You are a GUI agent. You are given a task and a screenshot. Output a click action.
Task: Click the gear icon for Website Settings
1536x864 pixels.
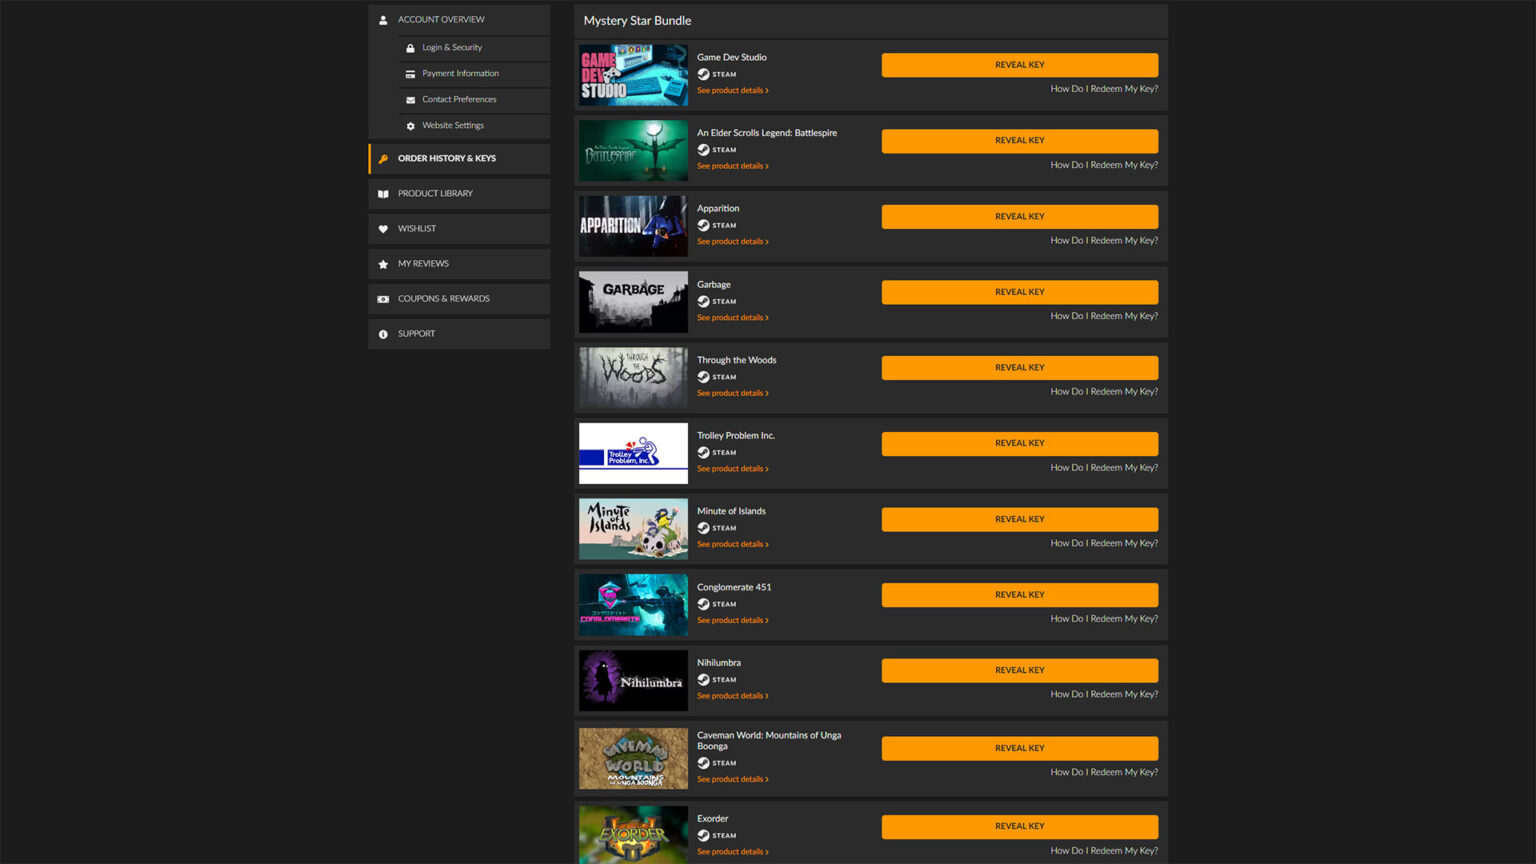click(410, 126)
